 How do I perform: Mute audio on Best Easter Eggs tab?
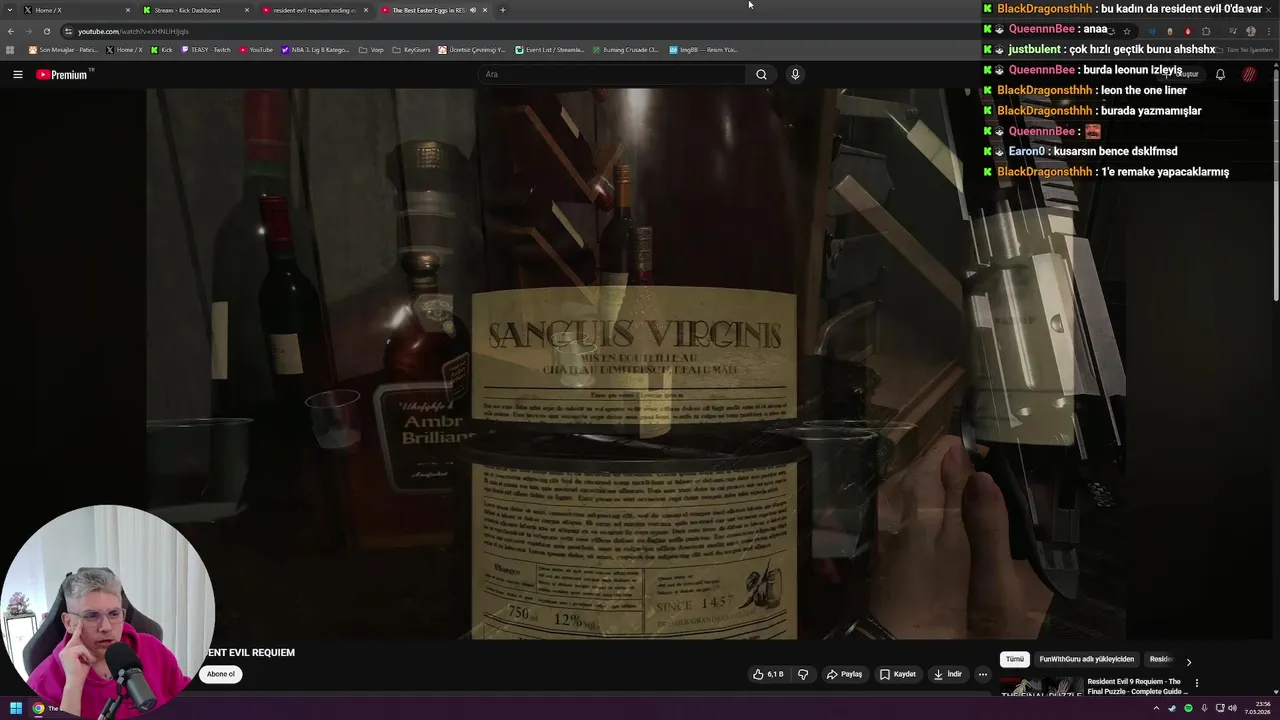point(472,10)
